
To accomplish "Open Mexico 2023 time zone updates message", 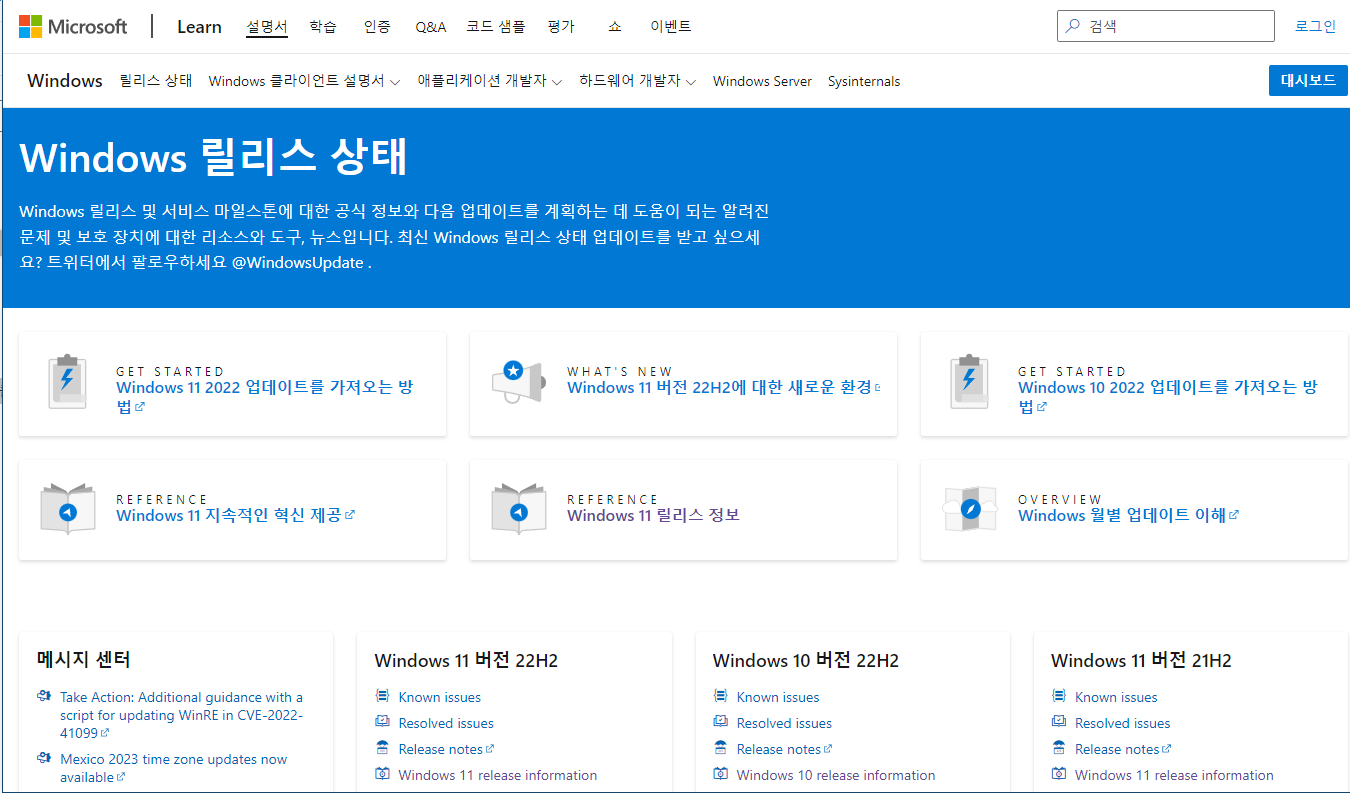I will [x=173, y=768].
